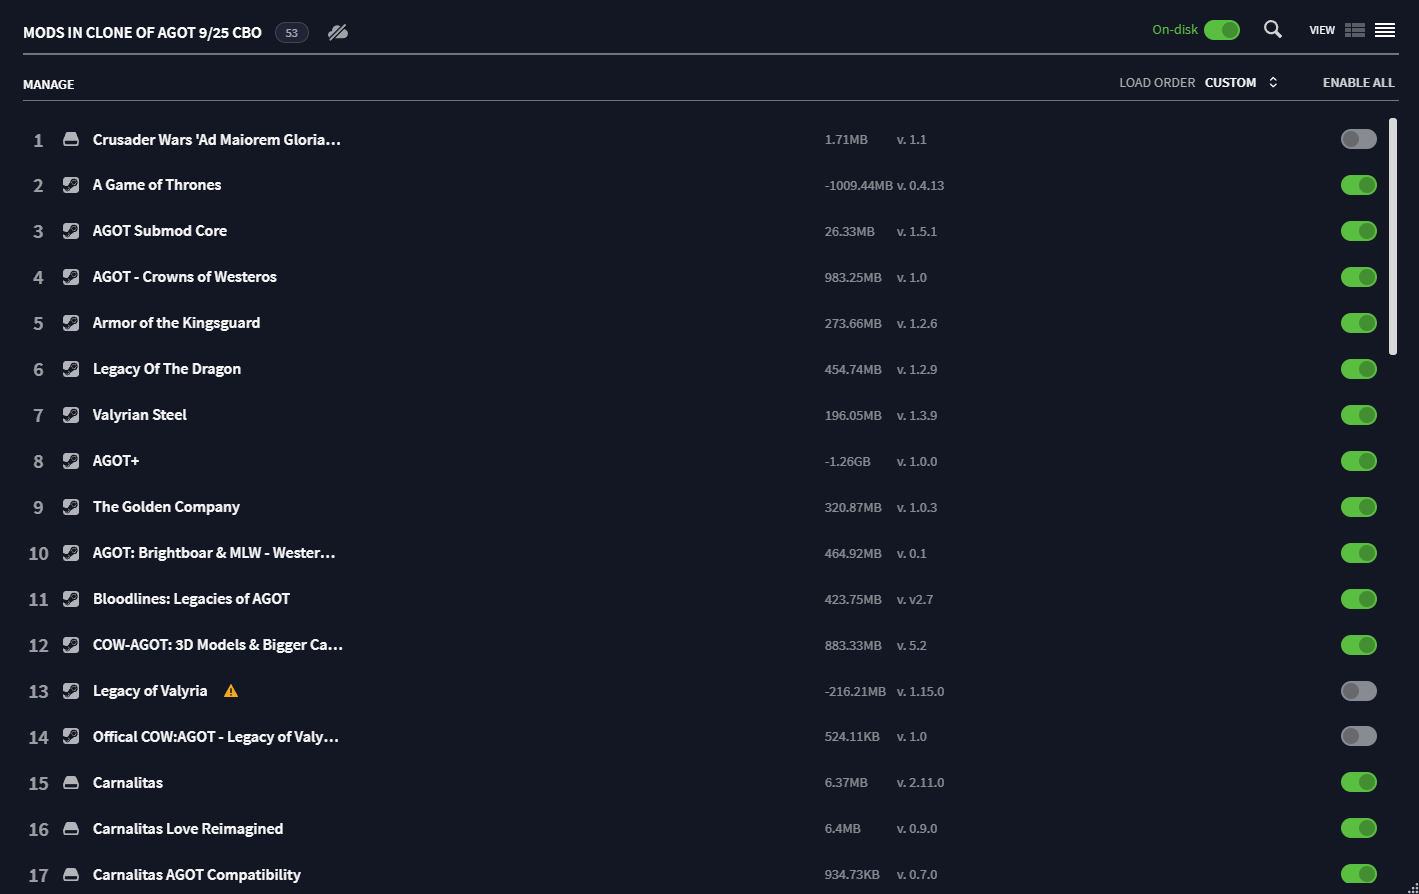Screen dimensions: 1419x894
Task: Turn off Legacy Of The Dragon
Action: (1359, 369)
